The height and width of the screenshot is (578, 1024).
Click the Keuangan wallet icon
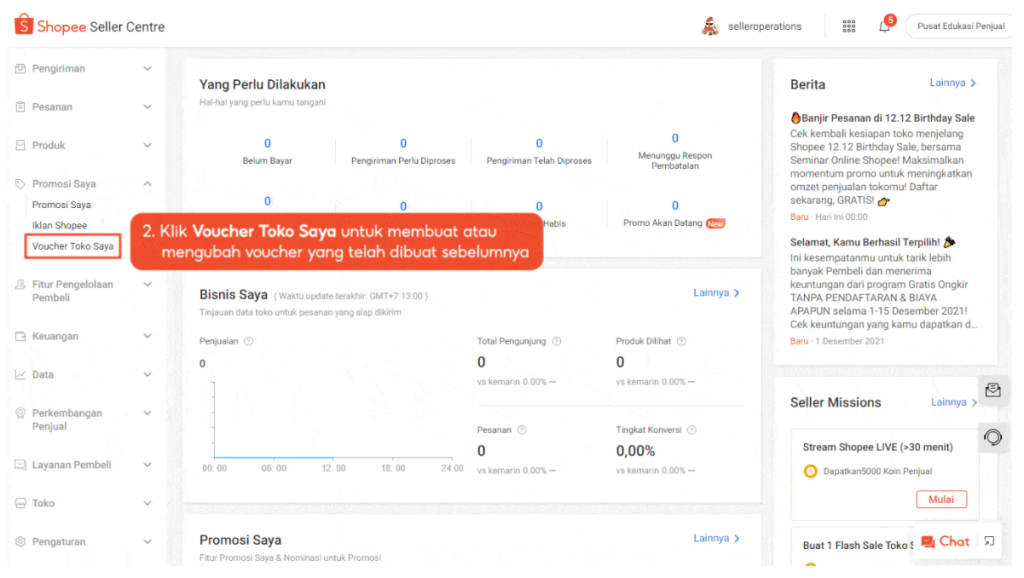[x=20, y=336]
